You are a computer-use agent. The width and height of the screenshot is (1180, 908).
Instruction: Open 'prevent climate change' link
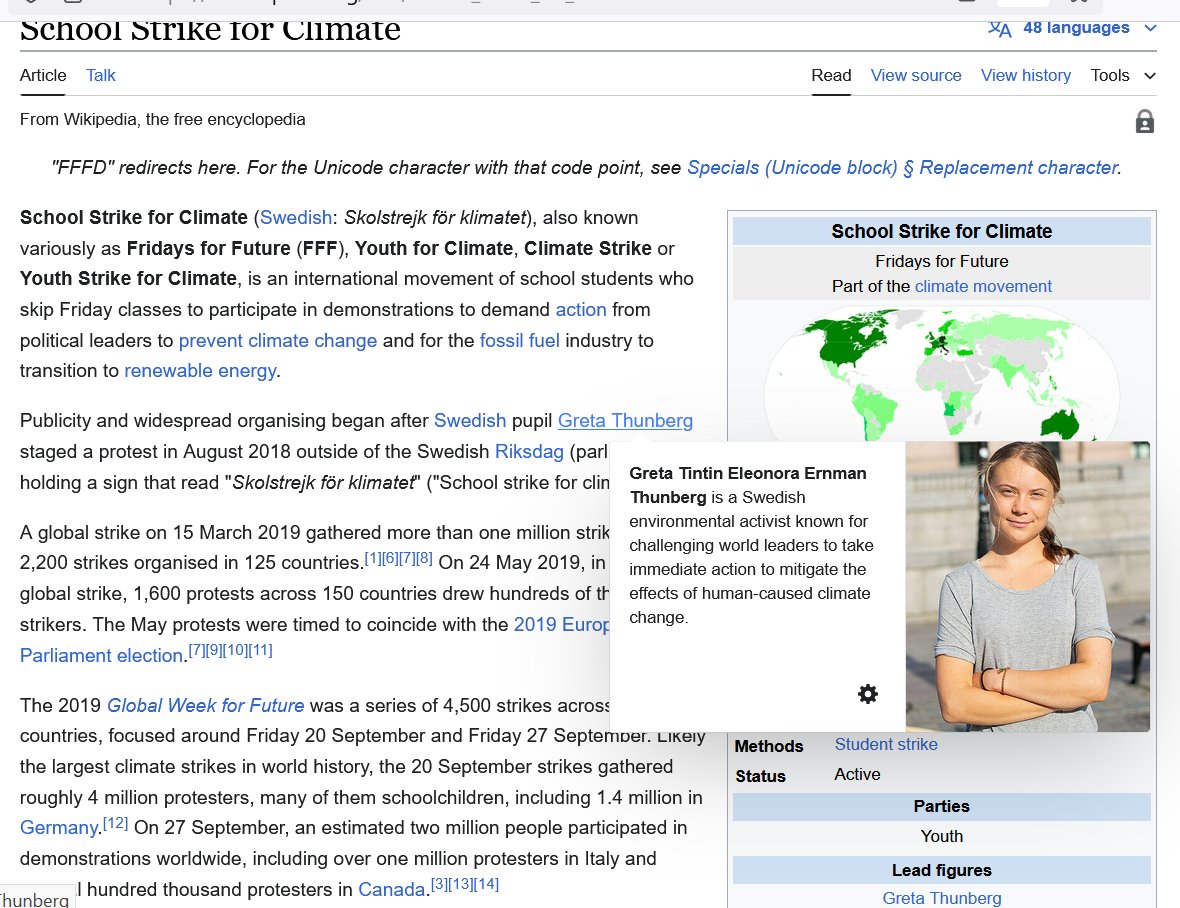coord(278,340)
